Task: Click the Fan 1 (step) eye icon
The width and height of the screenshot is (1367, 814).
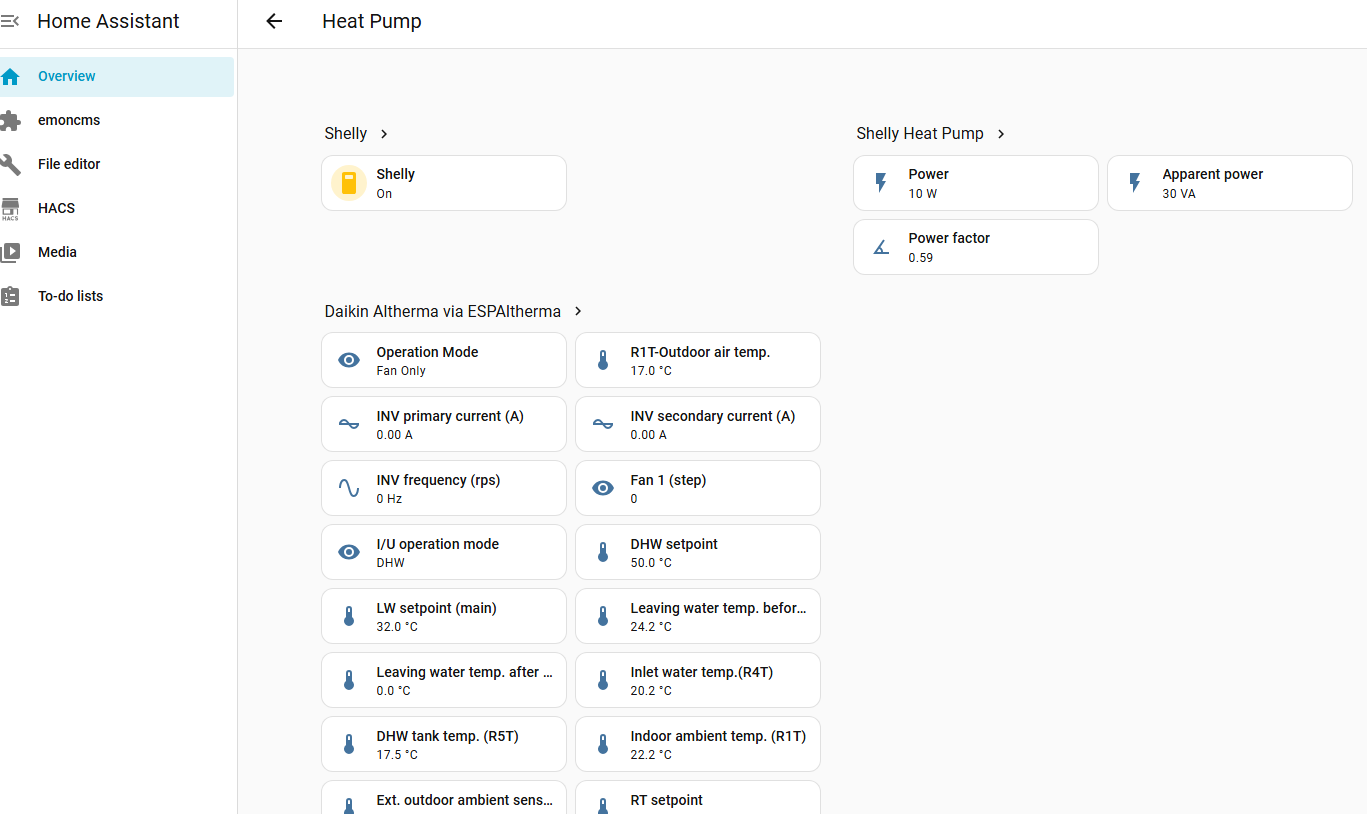Action: 603,489
